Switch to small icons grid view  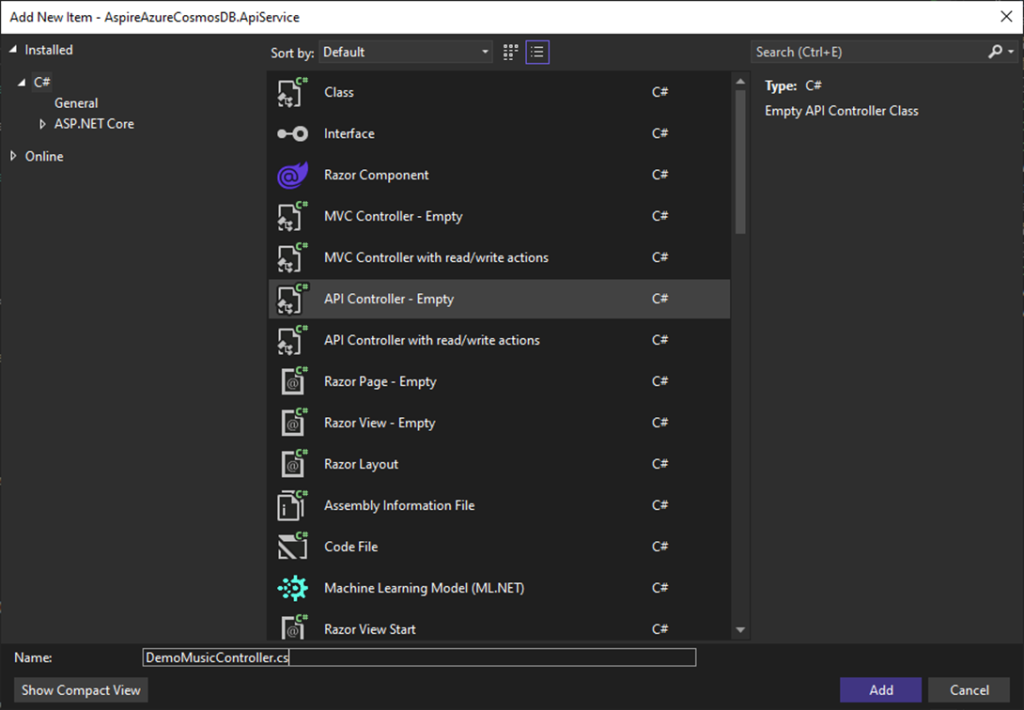(x=511, y=52)
